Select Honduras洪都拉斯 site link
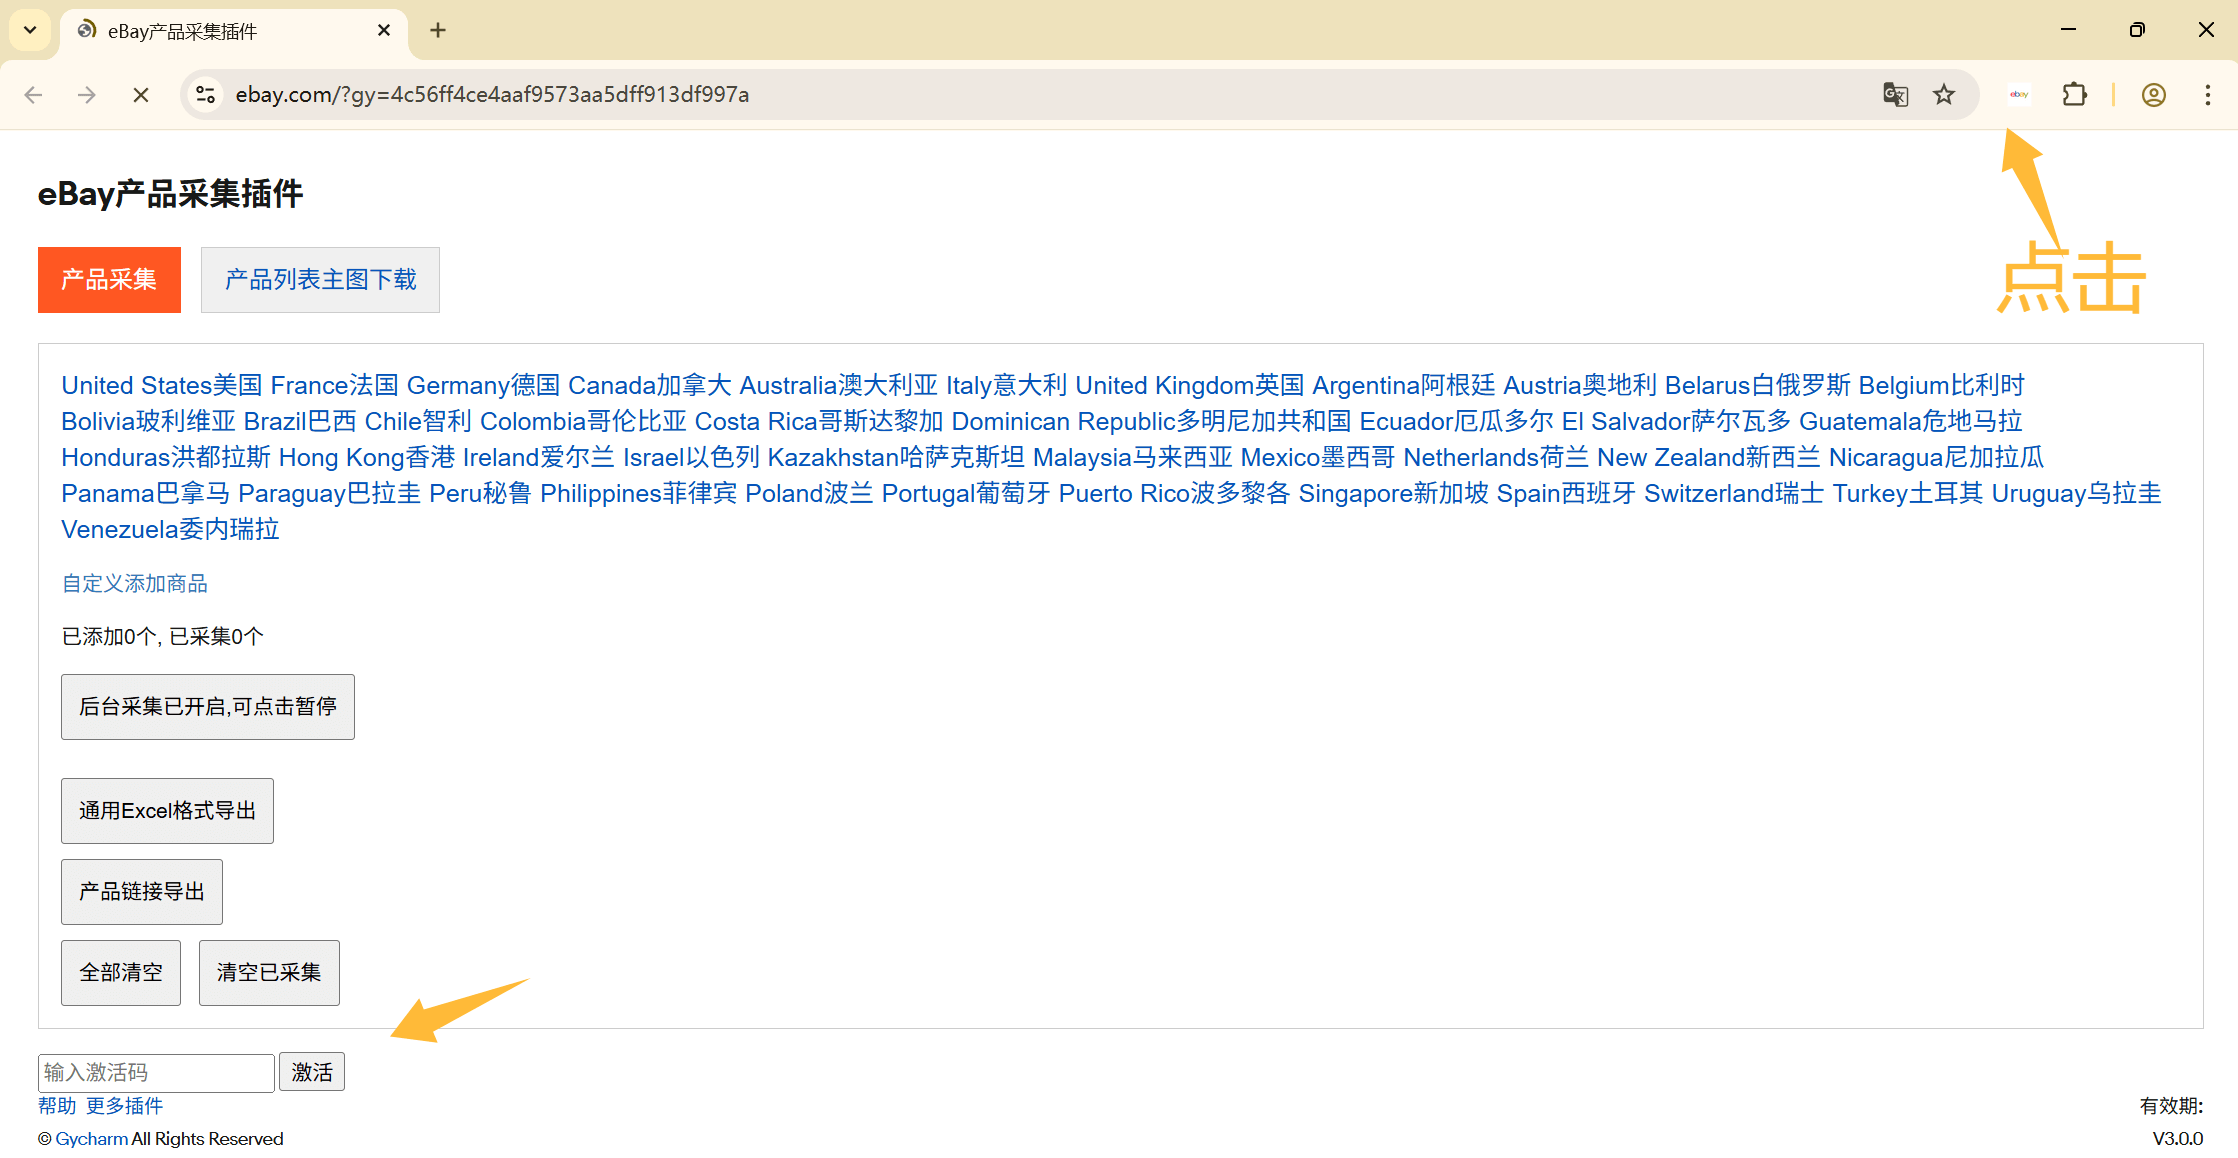This screenshot has height=1158, width=2238. [x=166, y=458]
